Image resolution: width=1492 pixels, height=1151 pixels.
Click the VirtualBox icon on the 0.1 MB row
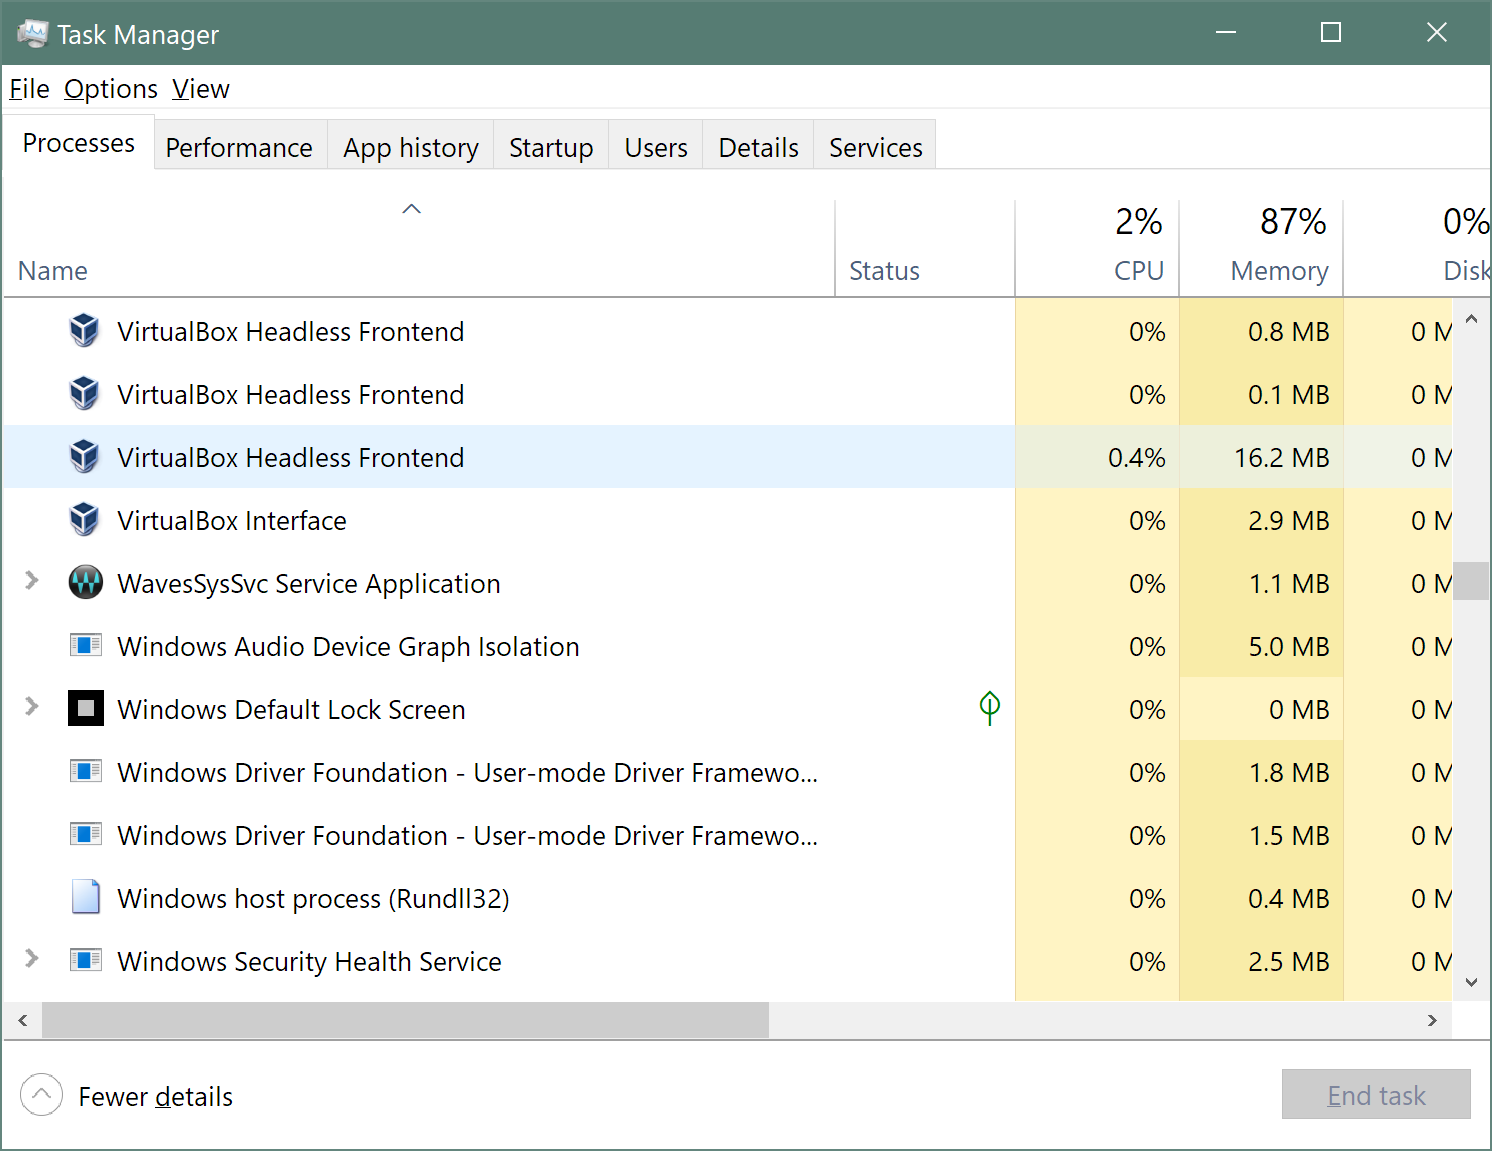85,393
